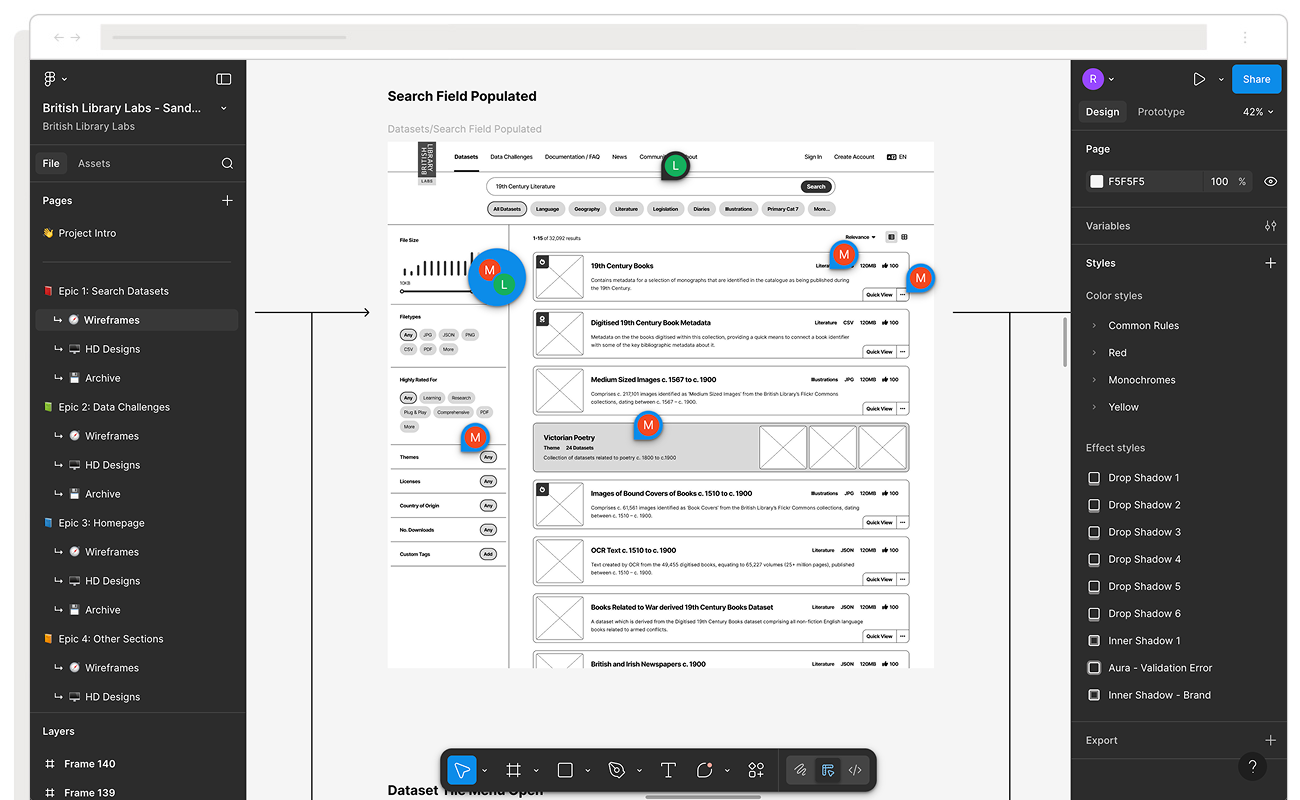Screen dimensions: 1300x800
Task: Switch to the Assets tab
Action: pos(94,163)
